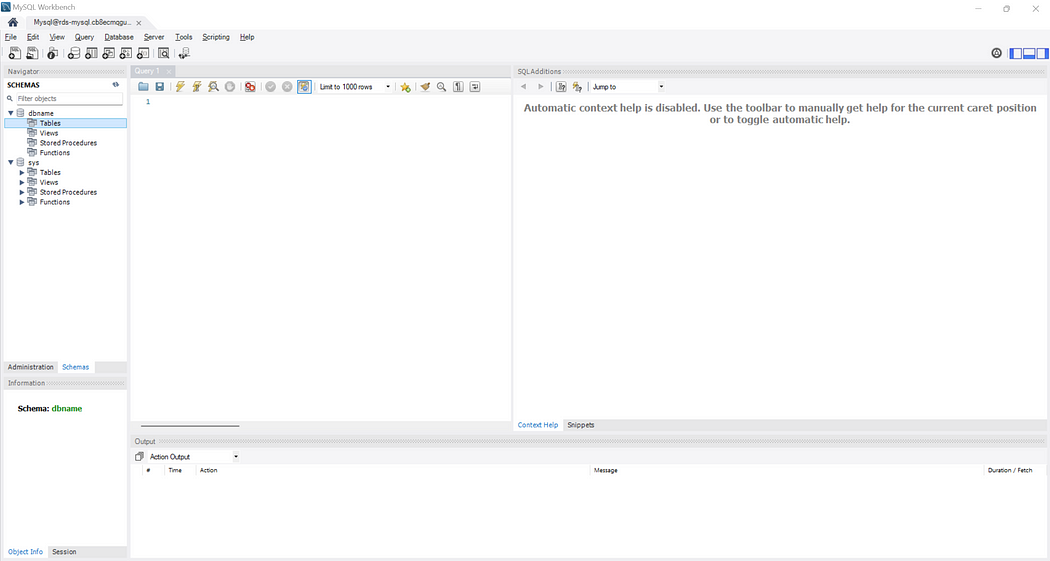
Task: Stop the running query
Action: pos(230,87)
